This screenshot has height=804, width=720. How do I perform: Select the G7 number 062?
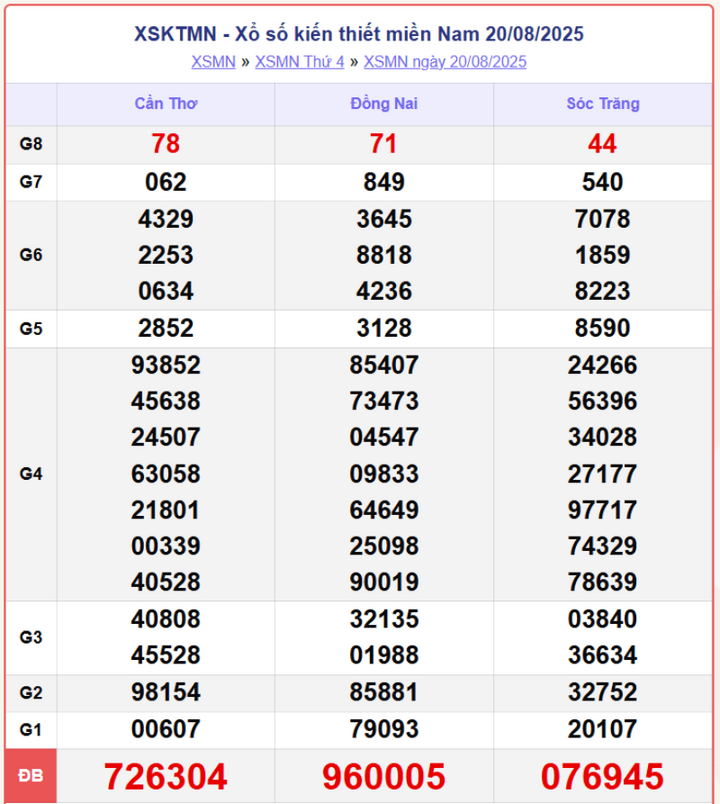coord(166,182)
